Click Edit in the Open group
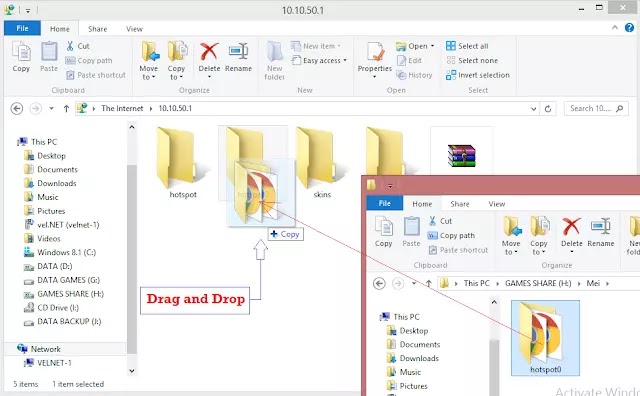Viewport: 640px width, 396px height. tap(409, 60)
